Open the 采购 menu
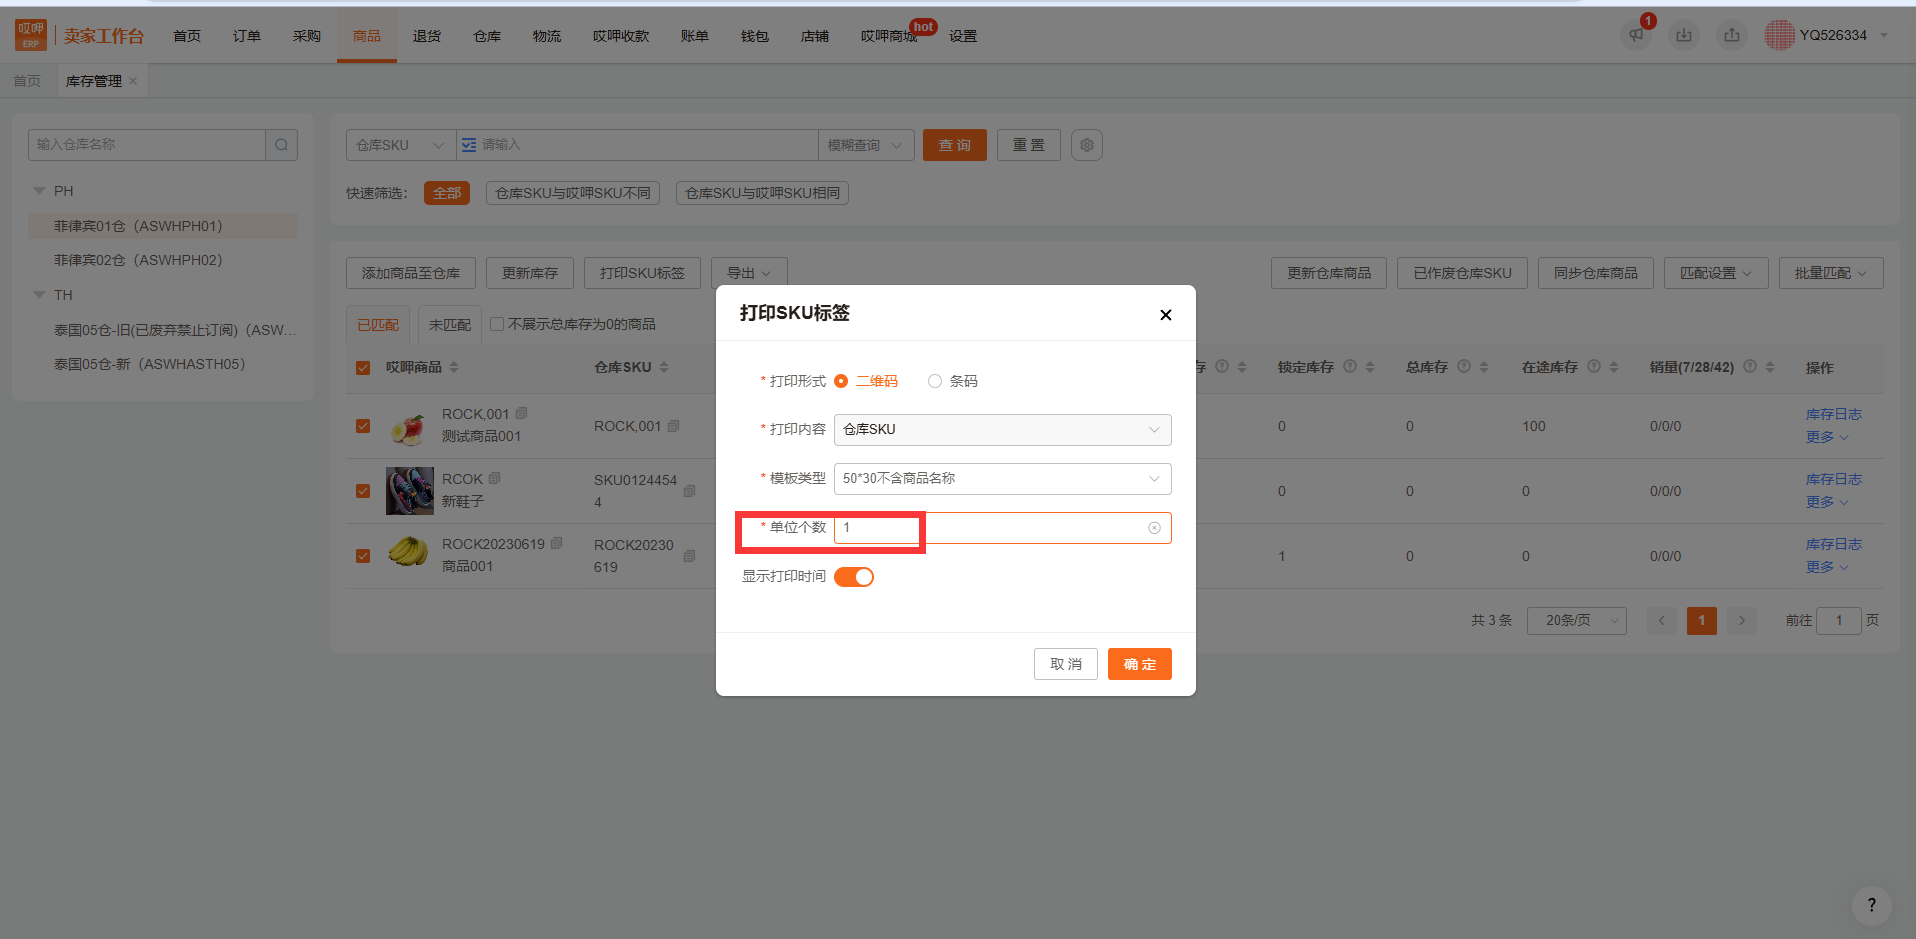 (307, 36)
